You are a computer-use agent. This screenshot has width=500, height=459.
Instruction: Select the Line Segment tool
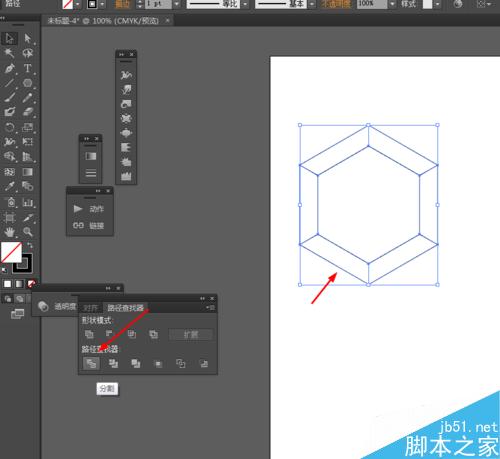click(x=9, y=83)
